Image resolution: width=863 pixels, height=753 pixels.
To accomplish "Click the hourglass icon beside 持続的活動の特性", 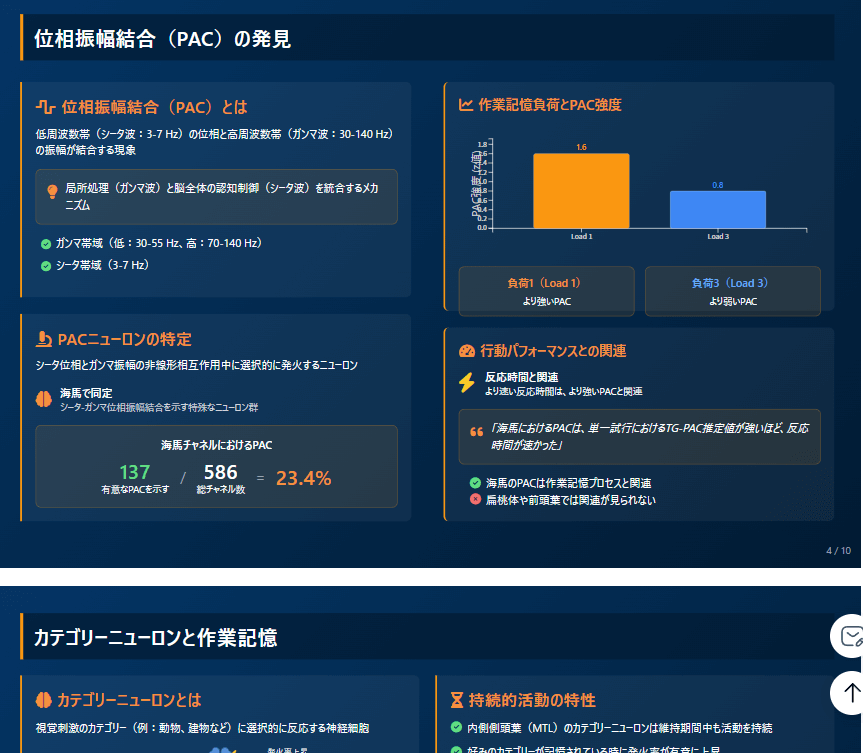I will point(457,700).
